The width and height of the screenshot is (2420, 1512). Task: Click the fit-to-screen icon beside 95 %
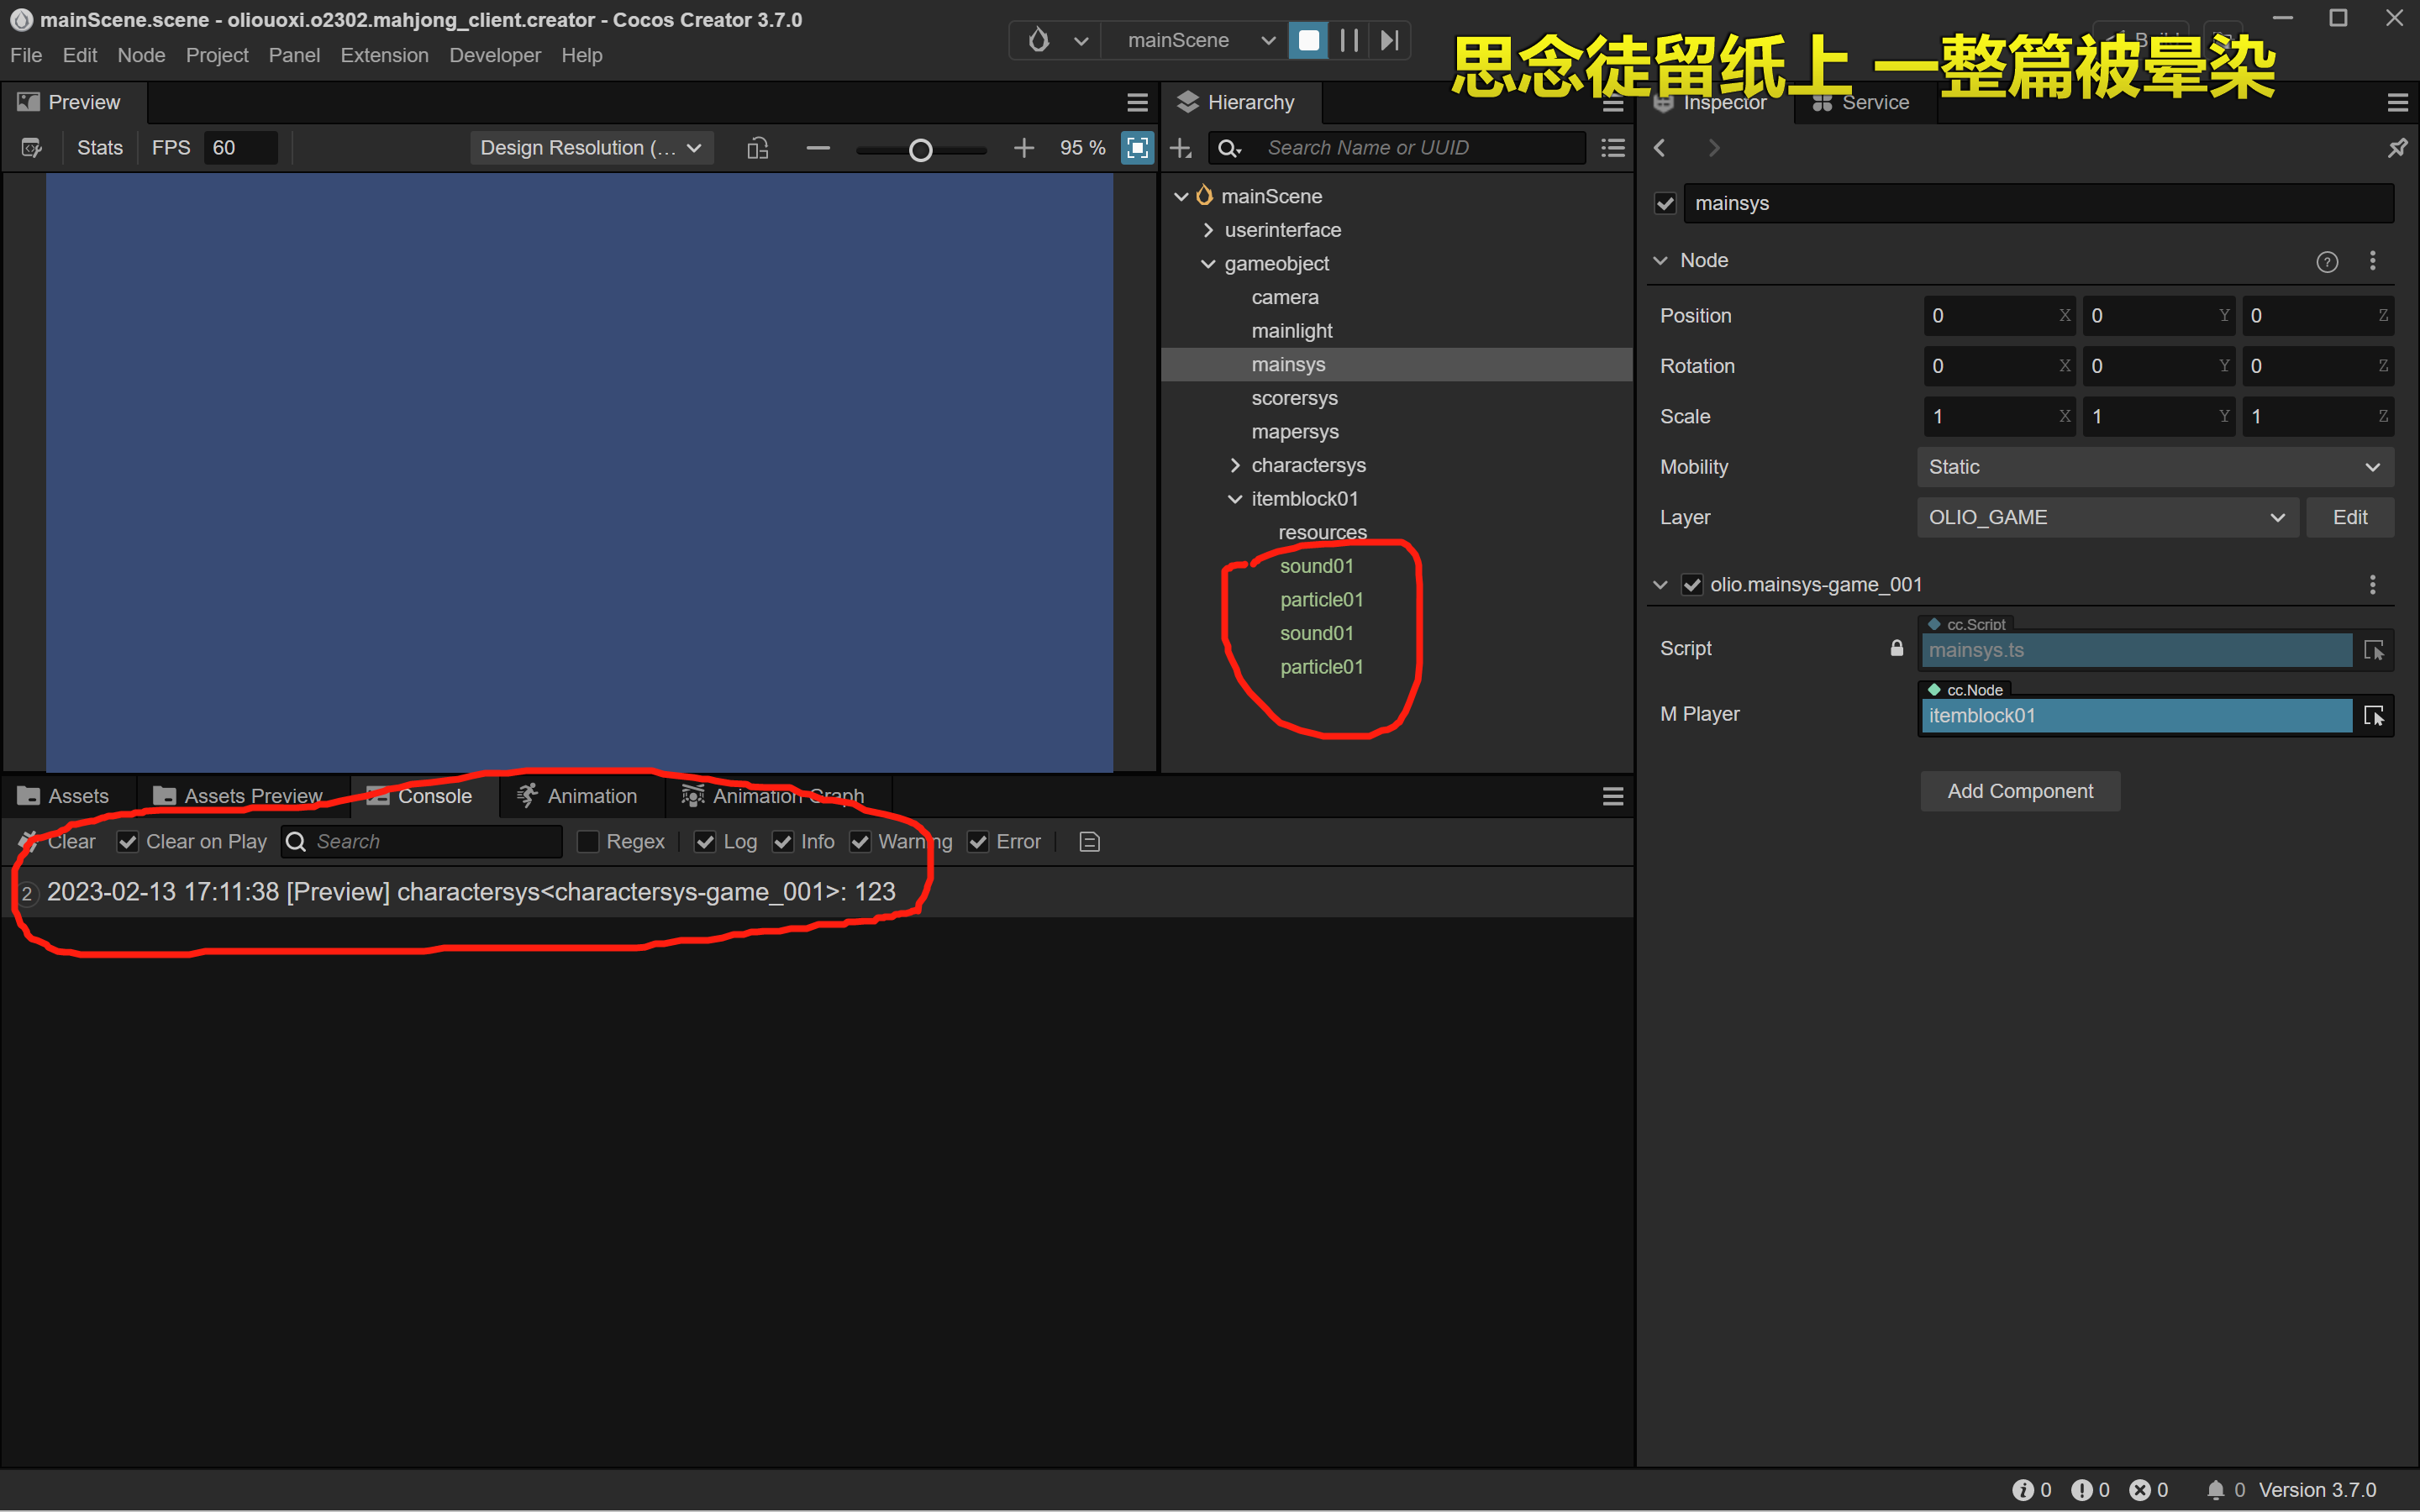click(1137, 148)
